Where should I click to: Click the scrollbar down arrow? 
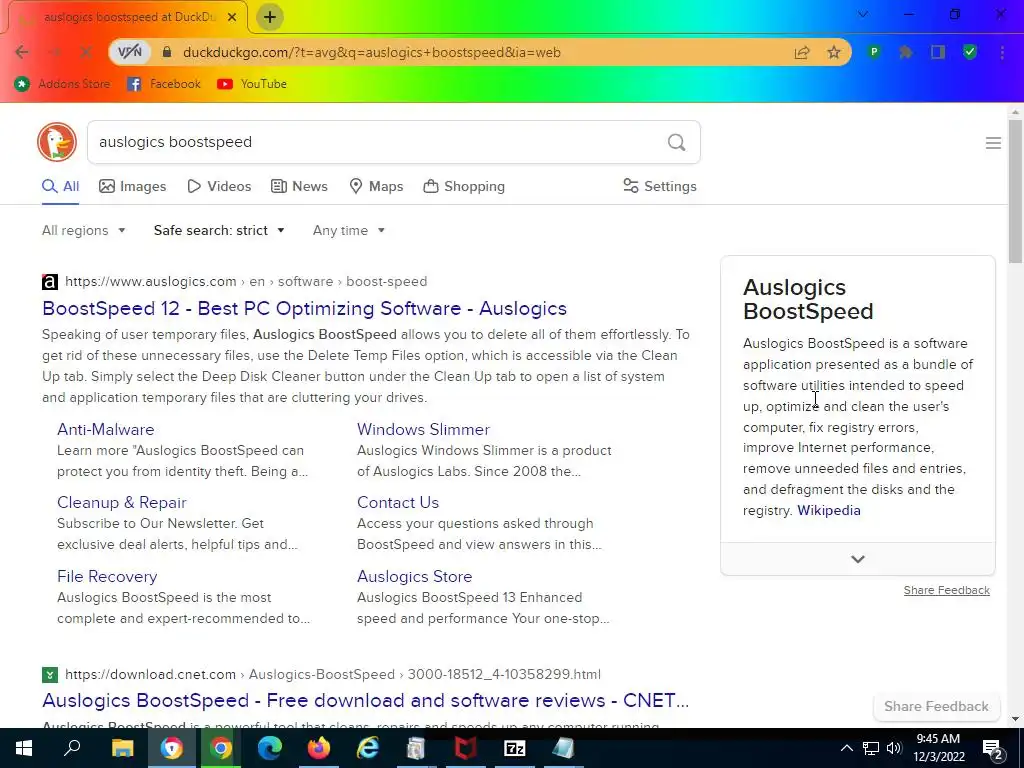1015,719
